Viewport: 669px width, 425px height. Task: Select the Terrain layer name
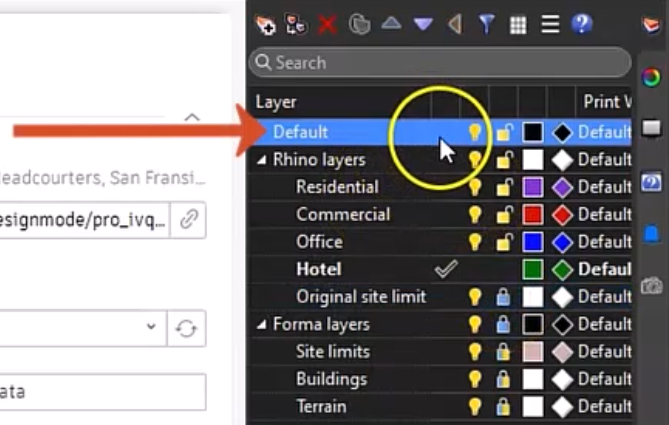tap(321, 407)
